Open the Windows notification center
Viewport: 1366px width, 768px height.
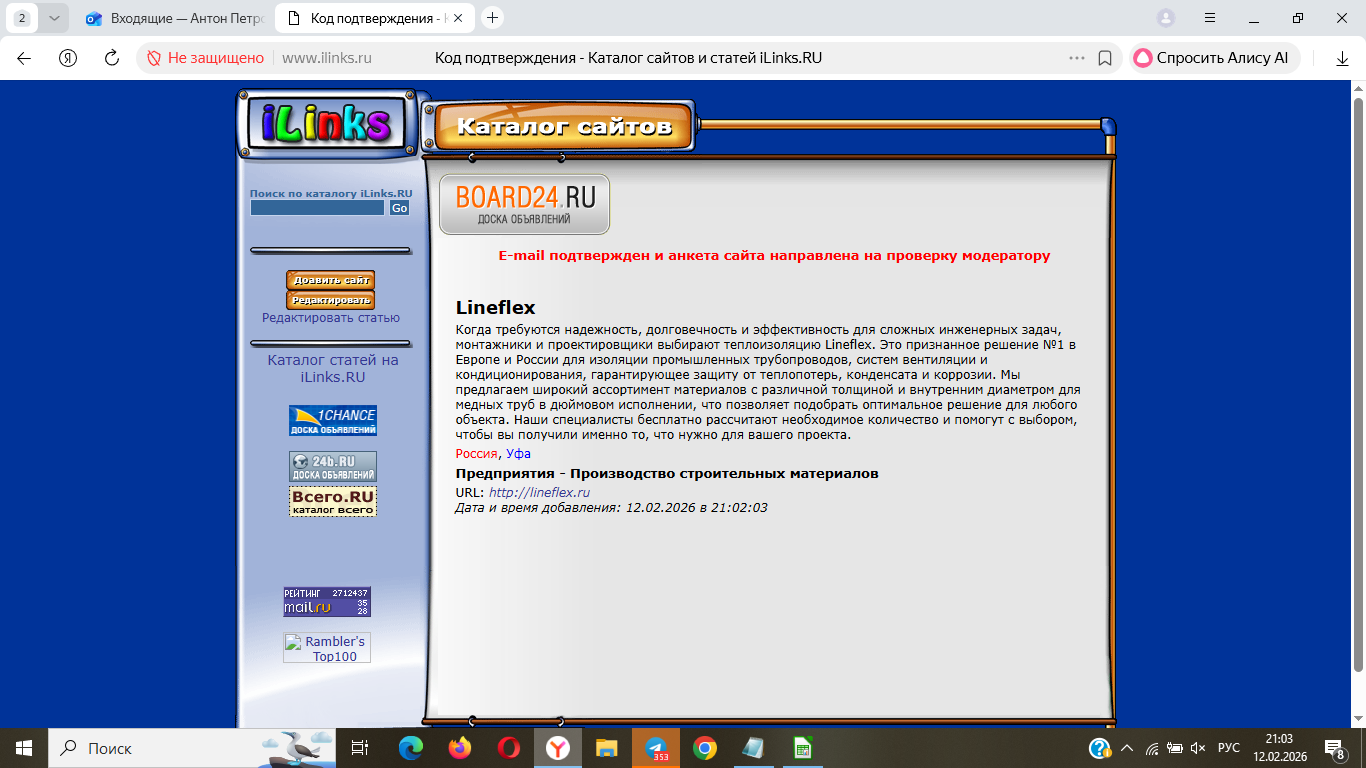click(1336, 748)
